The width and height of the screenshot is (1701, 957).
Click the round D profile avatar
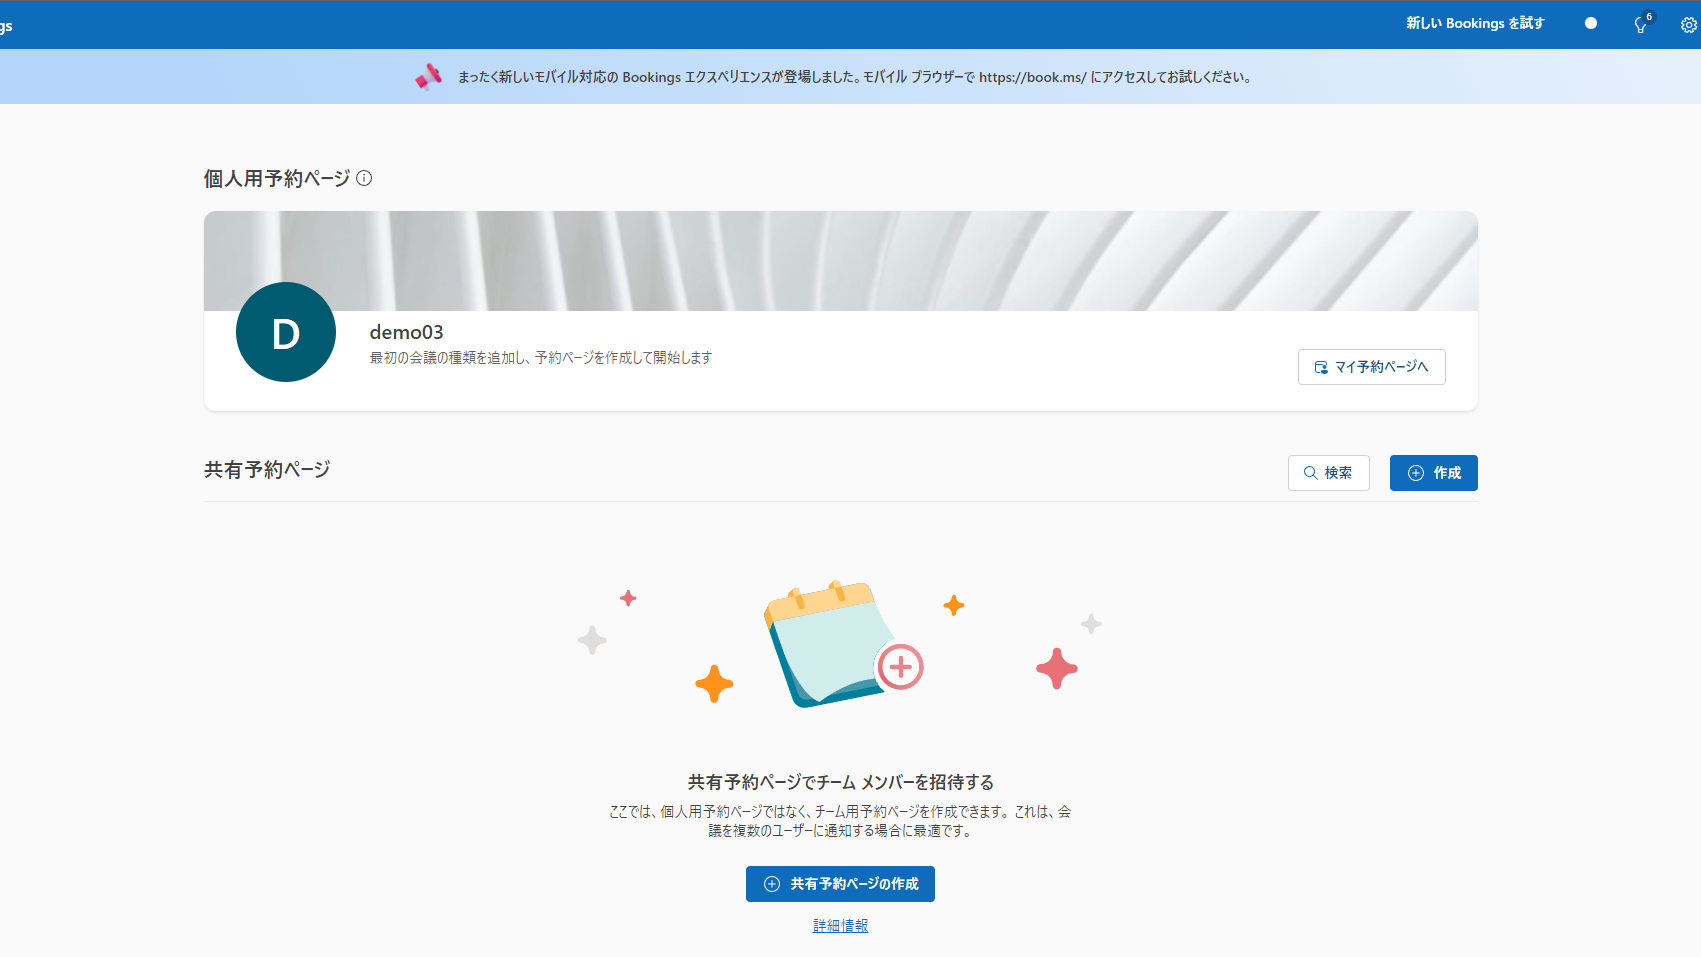pos(286,332)
